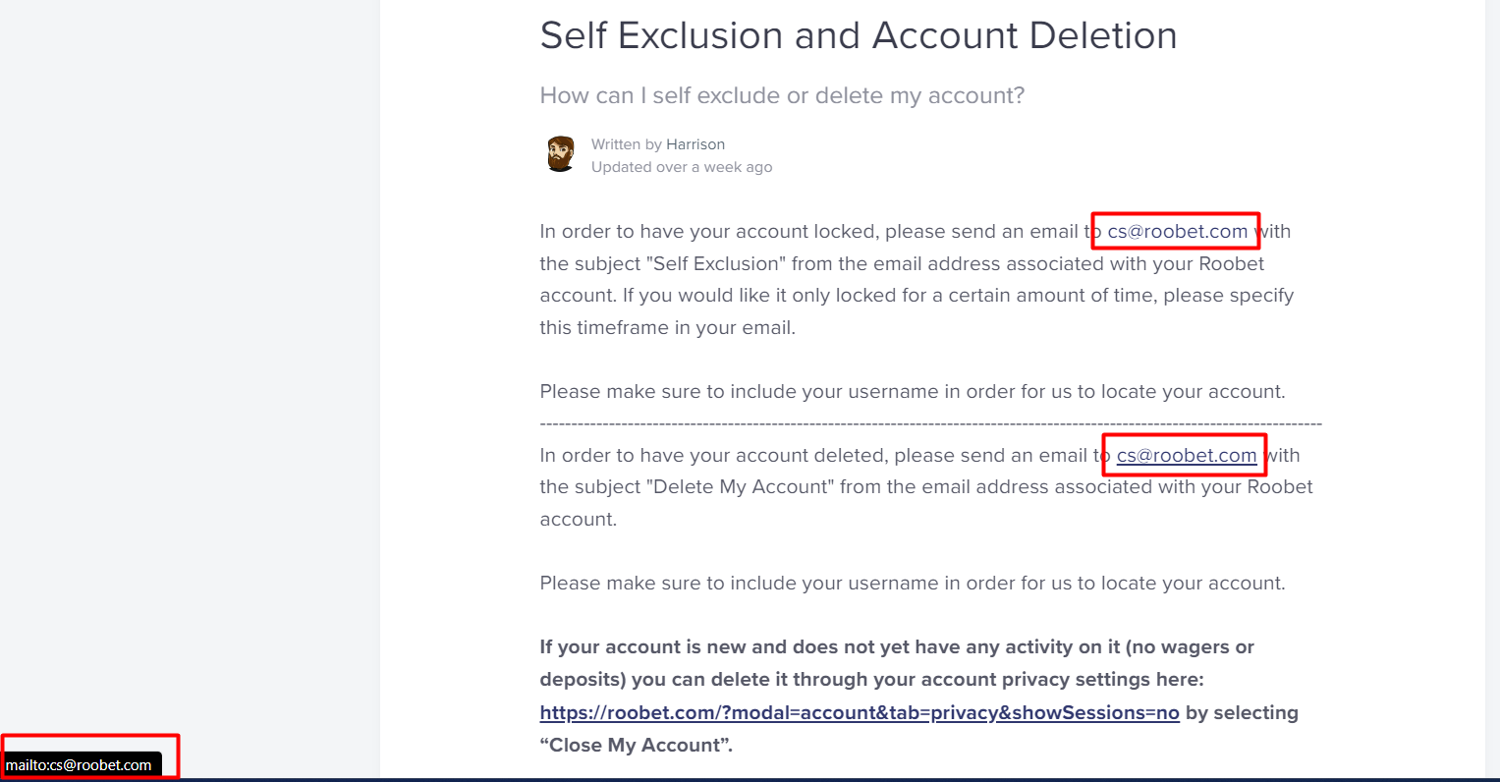Click the username reminder sentence below the dashed line
Viewport: 1500px width, 782px height.
tap(912, 583)
